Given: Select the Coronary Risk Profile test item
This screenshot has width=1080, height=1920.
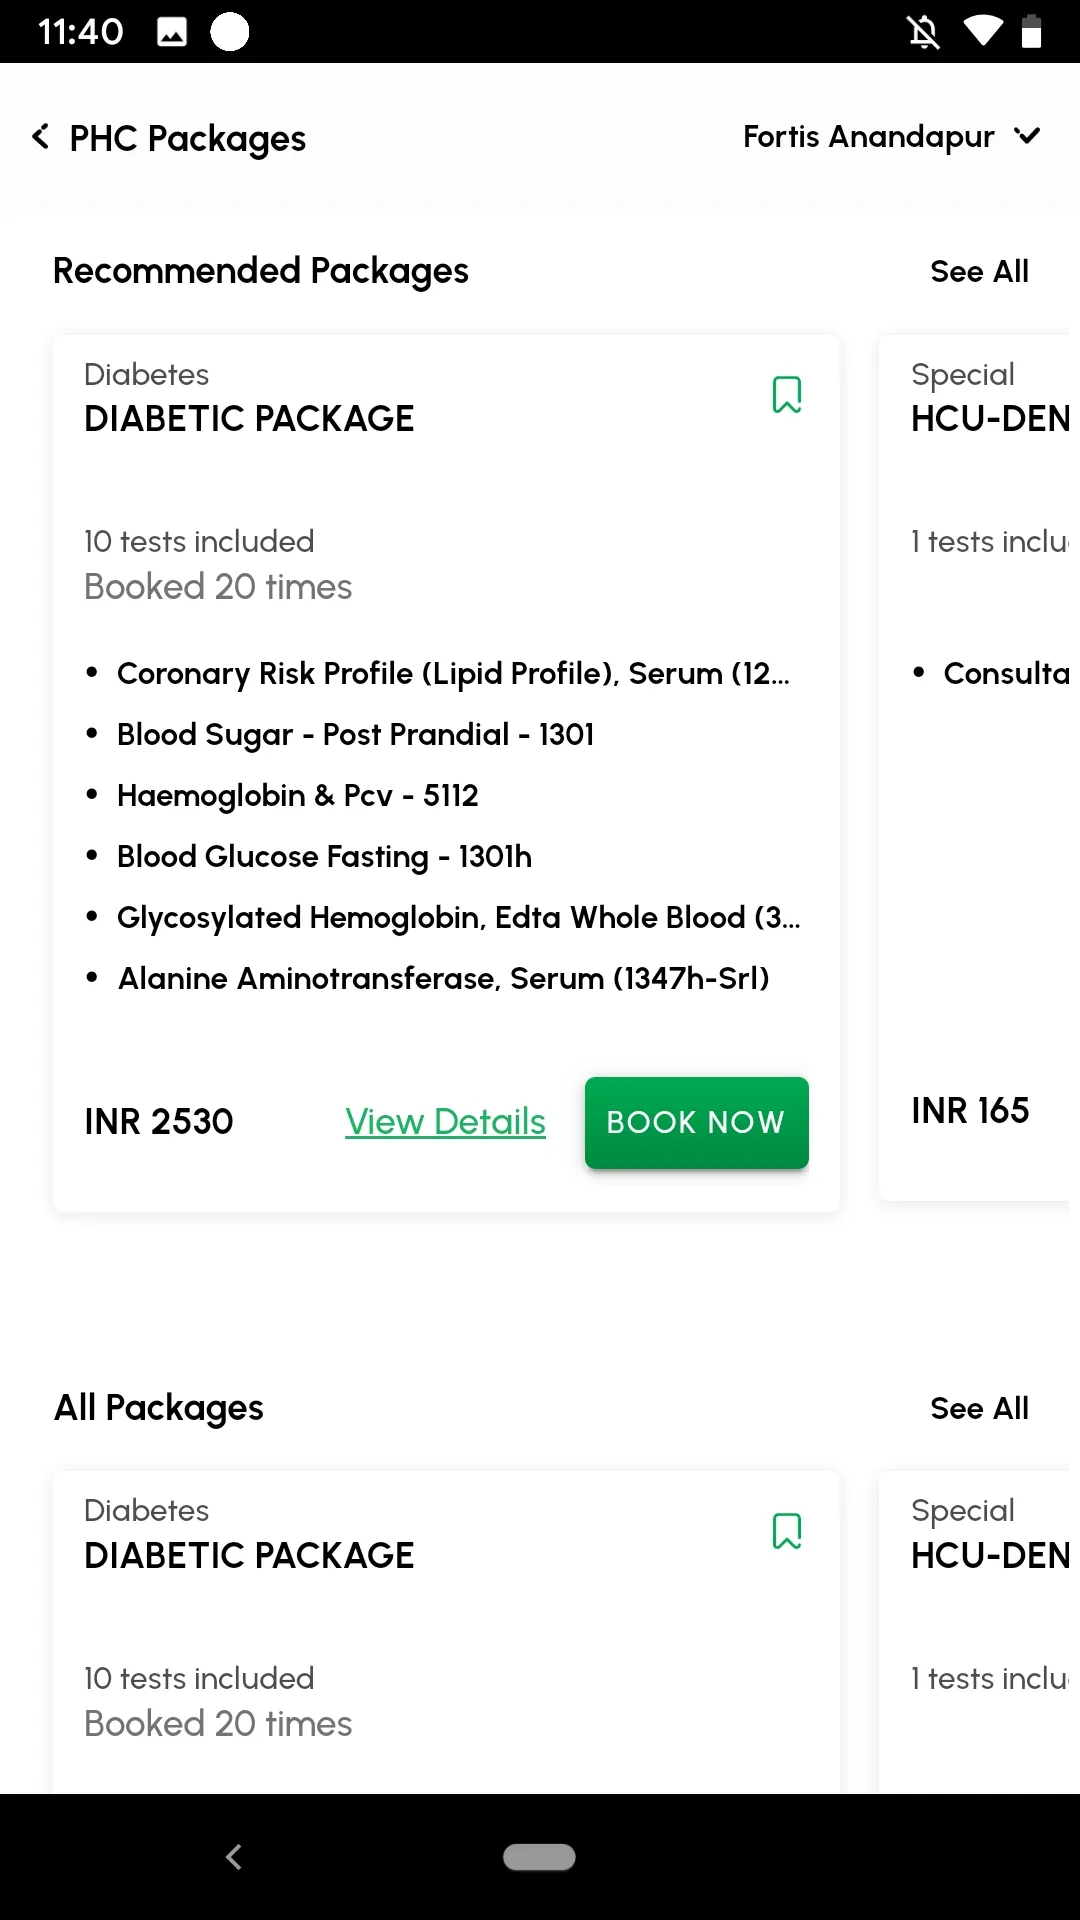Looking at the screenshot, I should click(x=453, y=674).
